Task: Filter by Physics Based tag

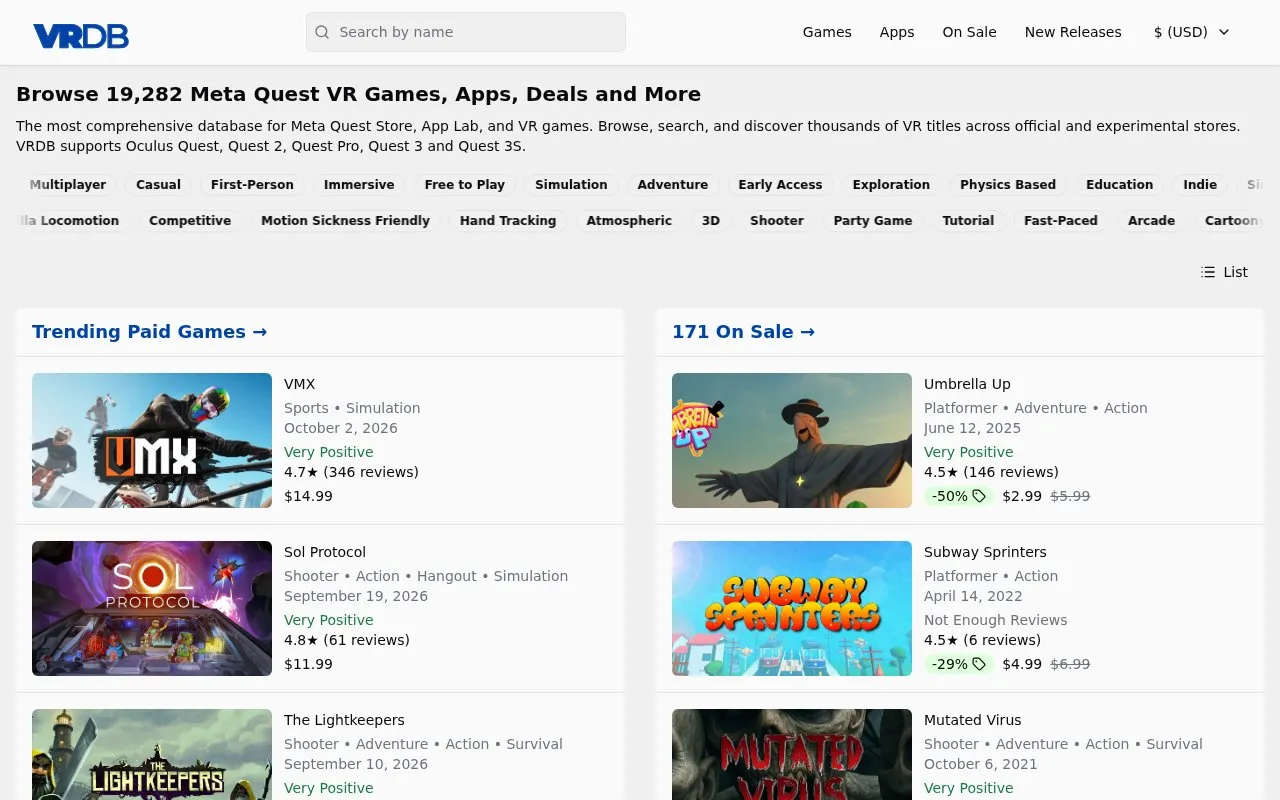Action: click(1008, 185)
